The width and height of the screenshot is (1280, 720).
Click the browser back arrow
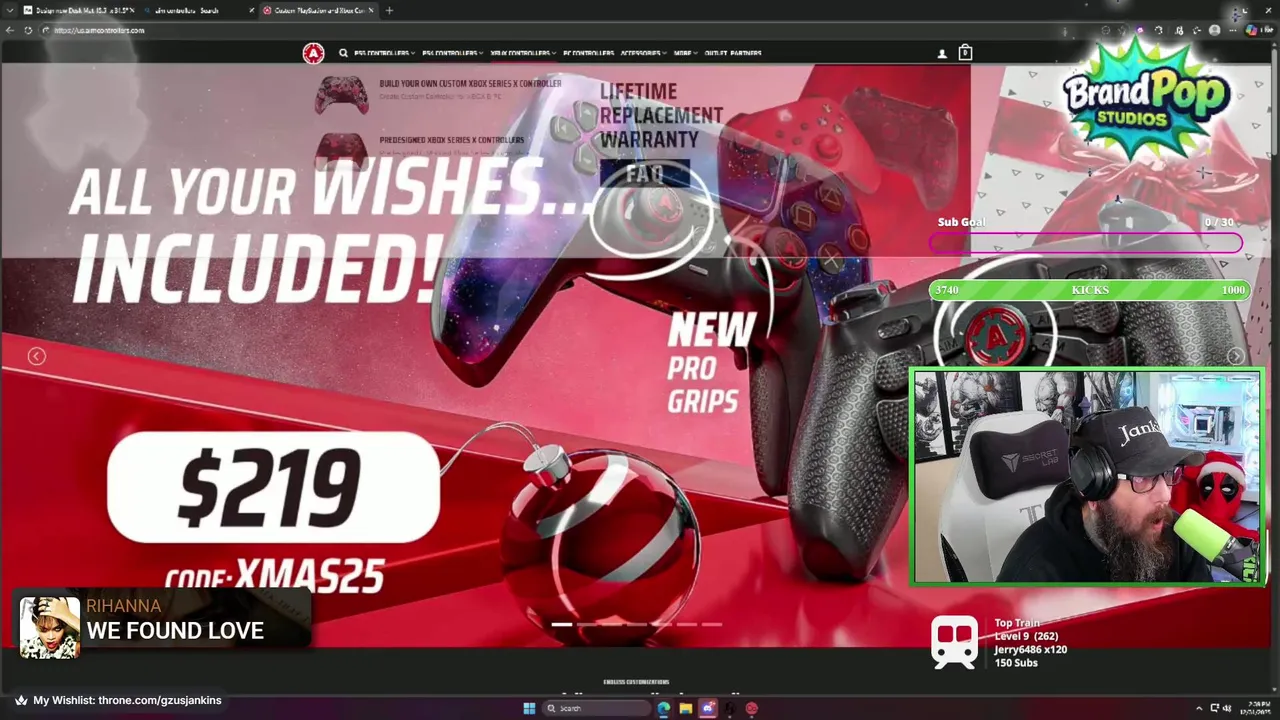10,30
